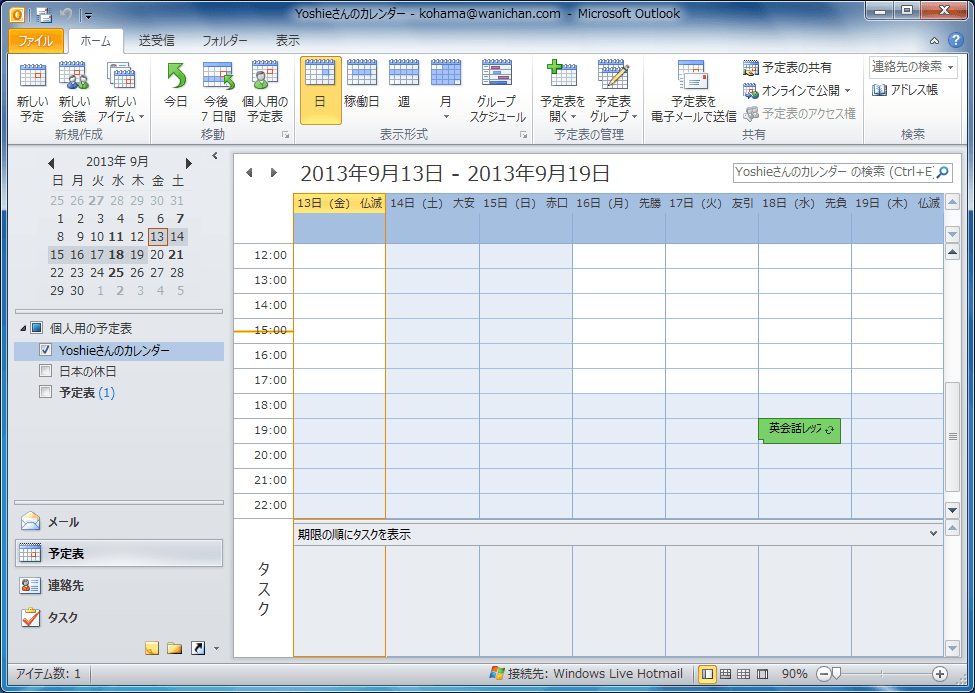Open 個人用の予定表 in ribbon
Screen dimensions: 975x693
pyautogui.click(x=265, y=92)
